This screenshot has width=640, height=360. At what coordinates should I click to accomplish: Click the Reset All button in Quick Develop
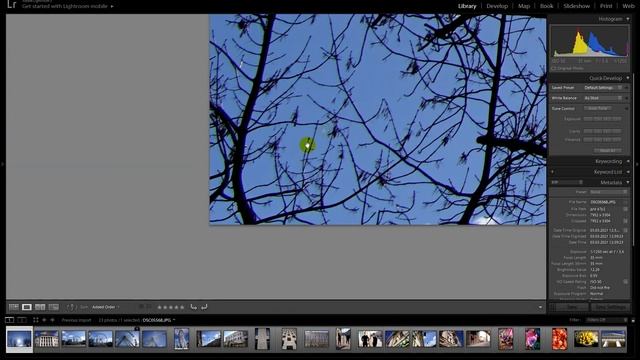click(607, 151)
